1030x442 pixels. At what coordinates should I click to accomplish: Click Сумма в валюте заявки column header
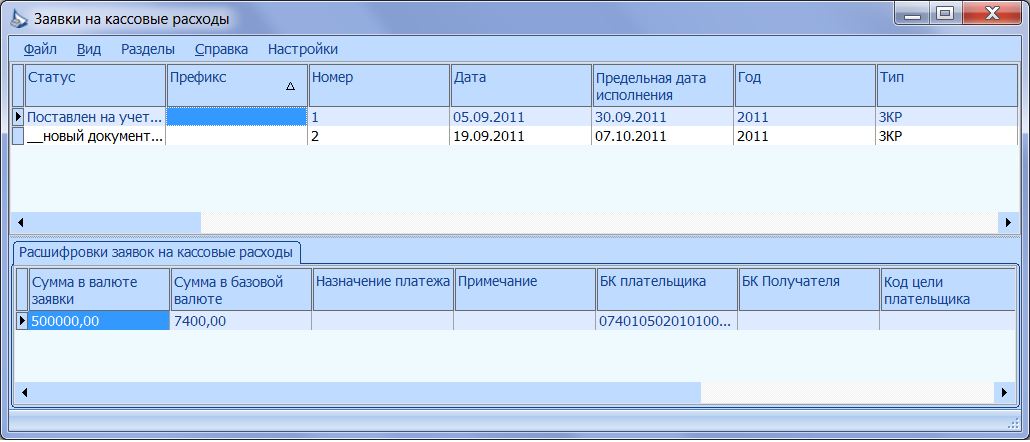point(99,290)
